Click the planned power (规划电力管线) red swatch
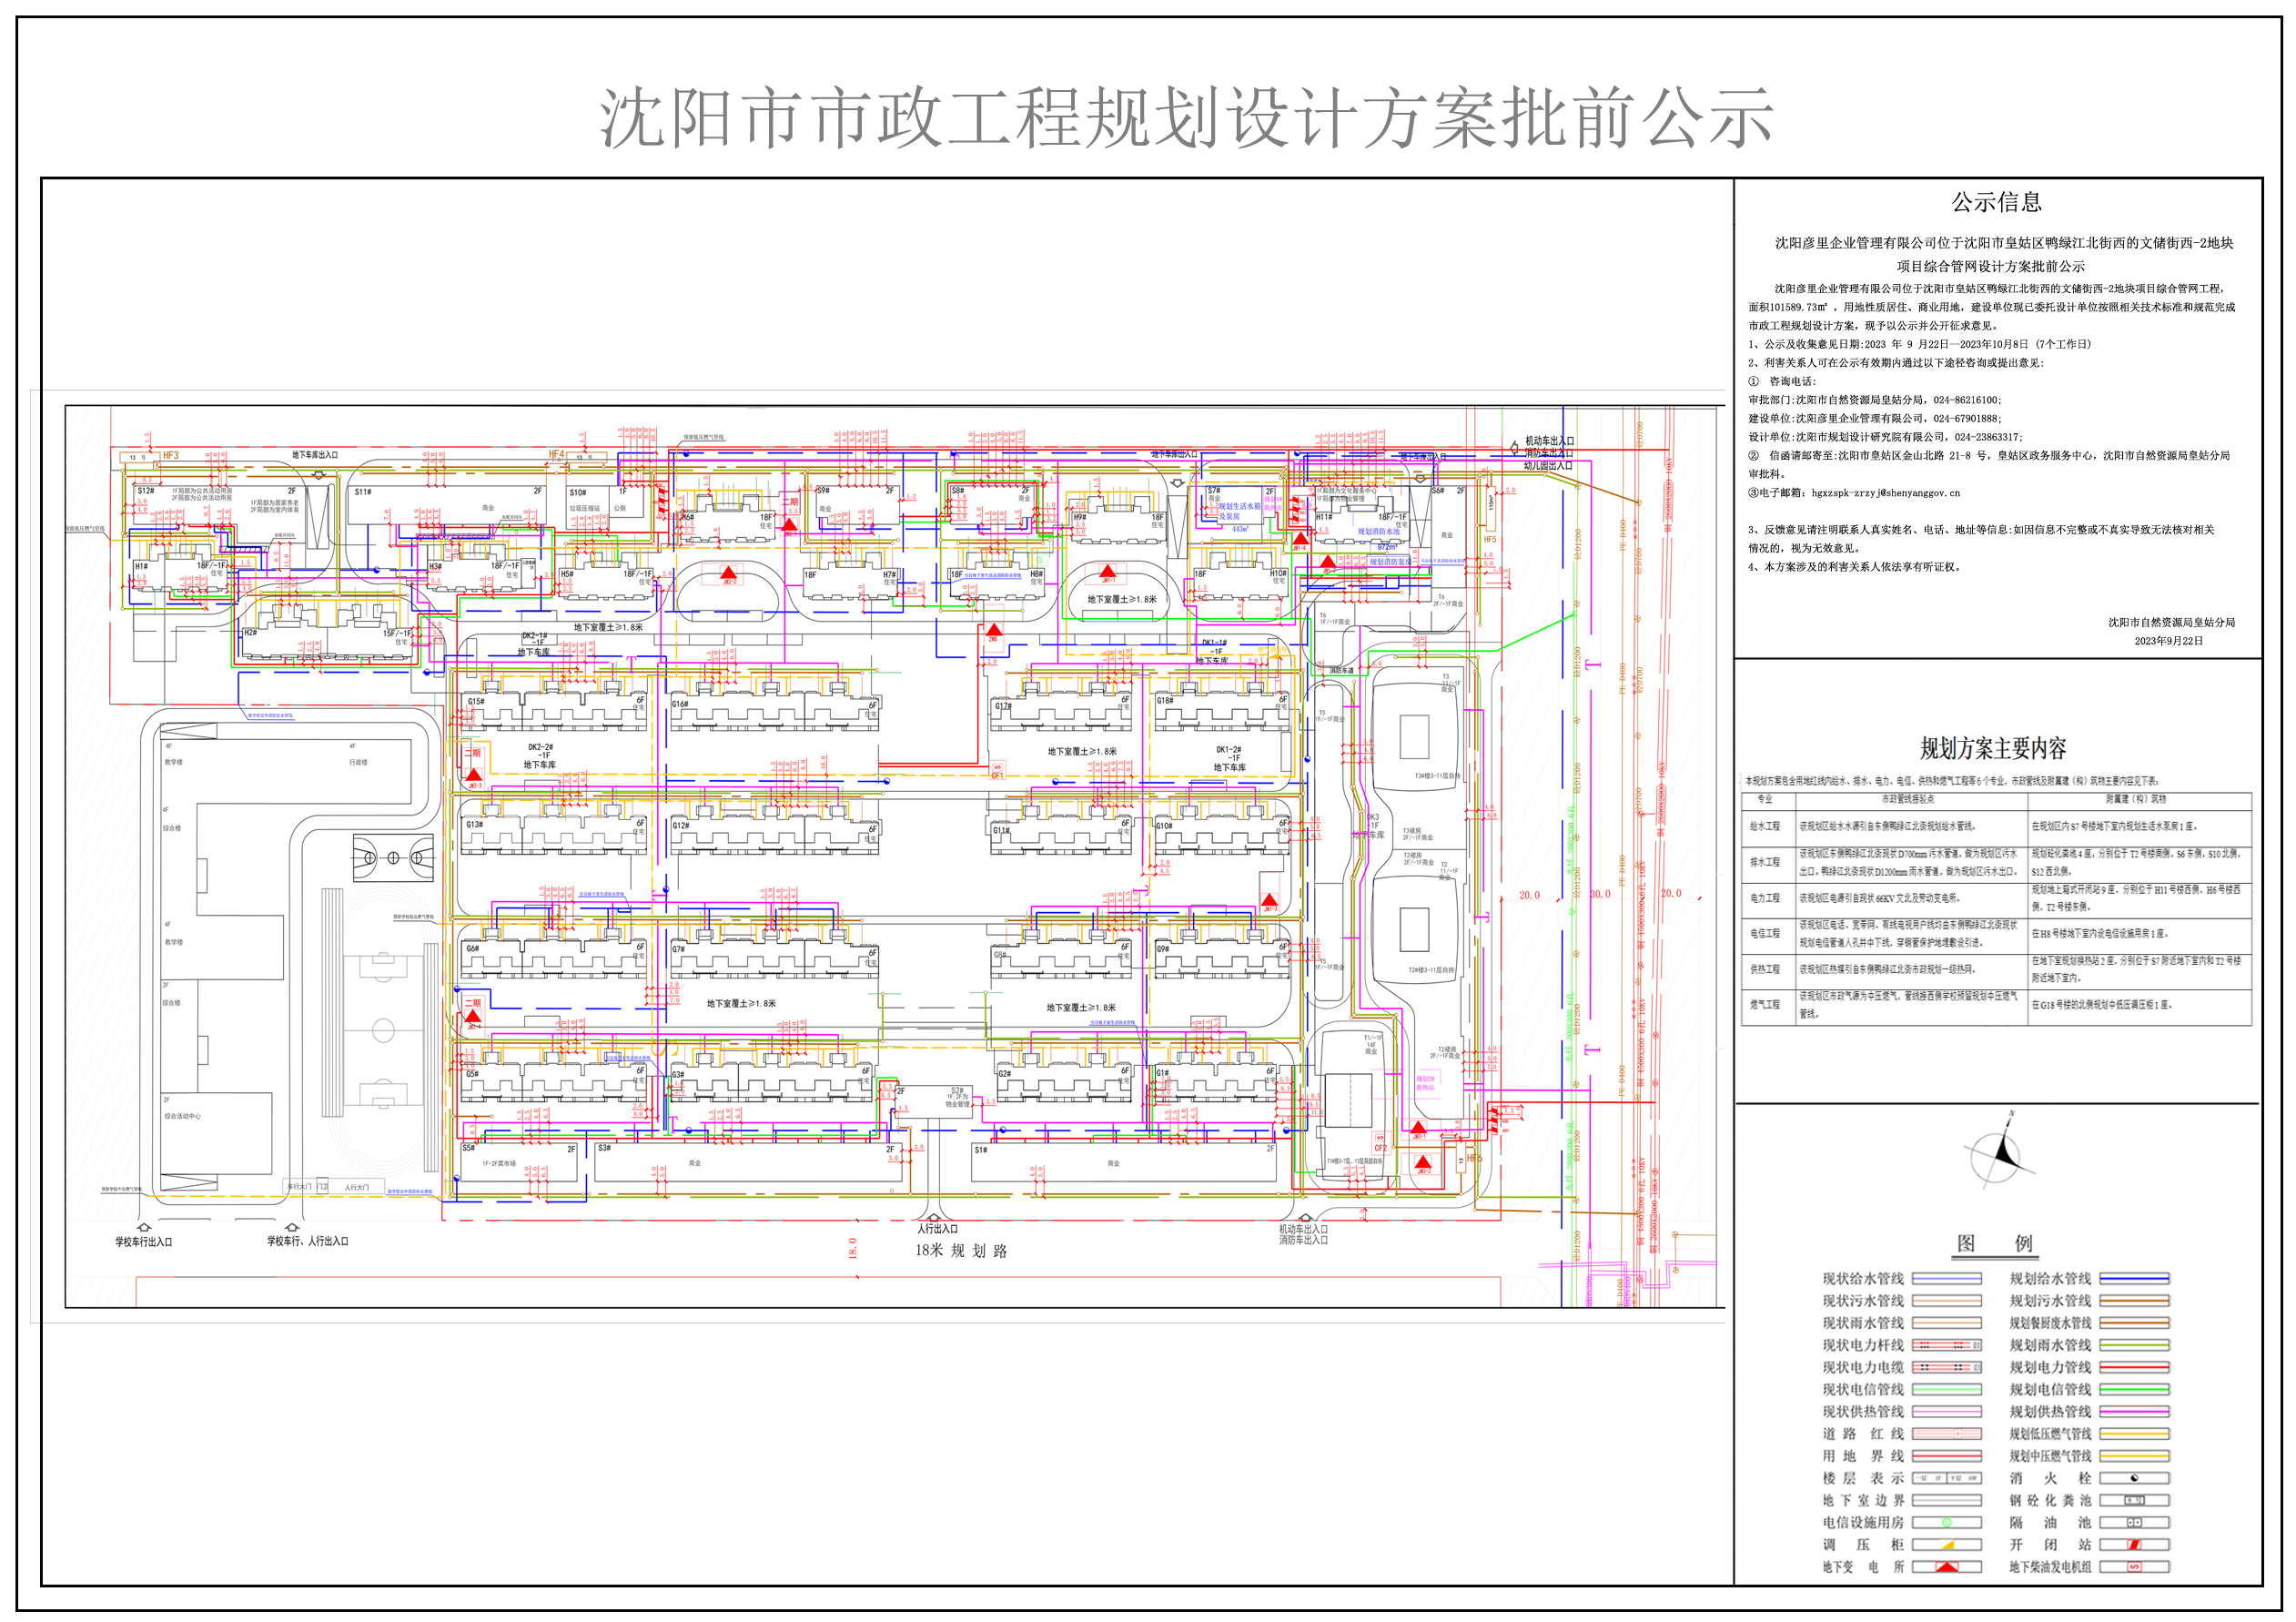2296x1622 pixels. pos(2134,1367)
